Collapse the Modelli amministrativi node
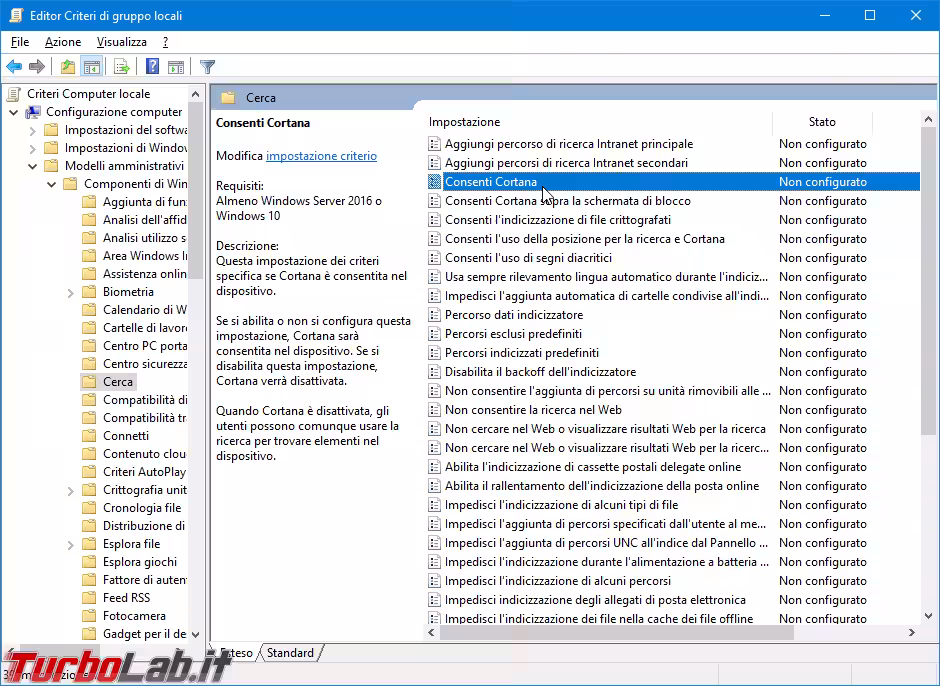This screenshot has height=686, width=940. (x=32, y=166)
